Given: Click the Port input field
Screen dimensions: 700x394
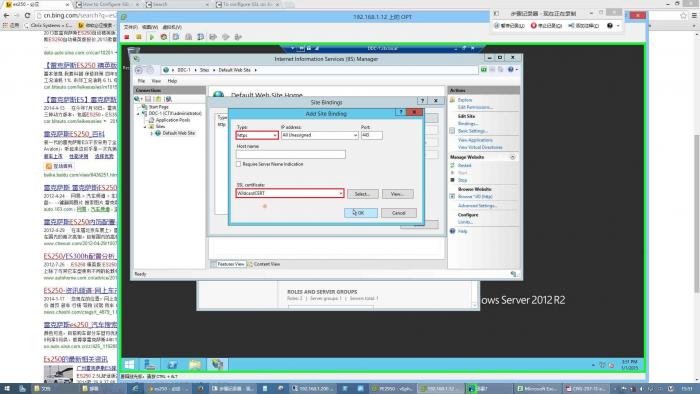Looking at the screenshot, I should coord(371,135).
